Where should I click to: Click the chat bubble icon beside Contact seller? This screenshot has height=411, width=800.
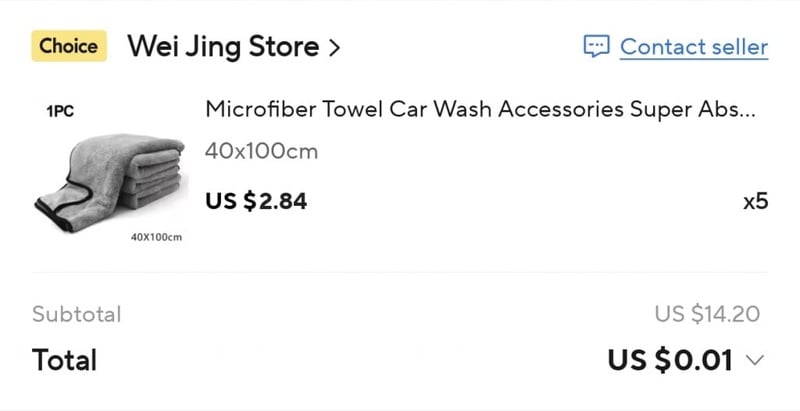click(x=596, y=47)
